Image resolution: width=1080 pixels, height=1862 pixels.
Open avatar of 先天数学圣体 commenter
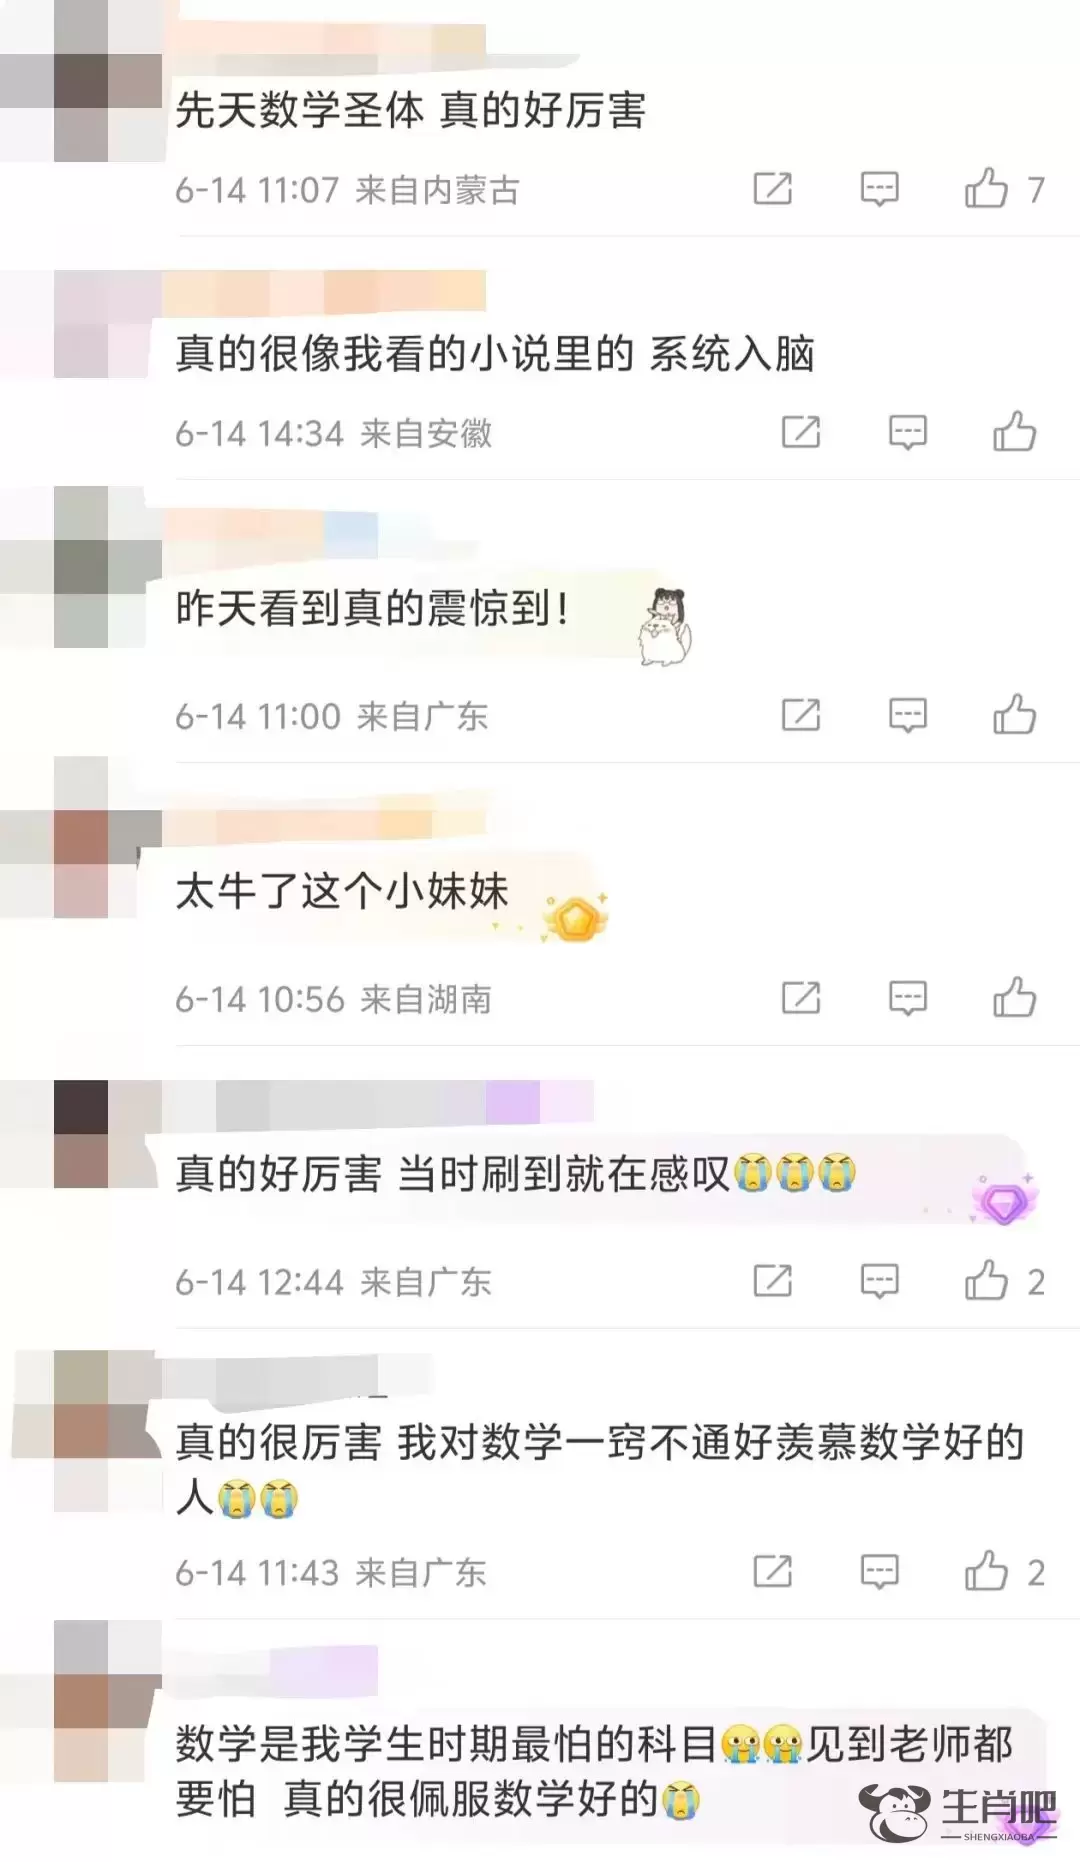click(x=81, y=81)
